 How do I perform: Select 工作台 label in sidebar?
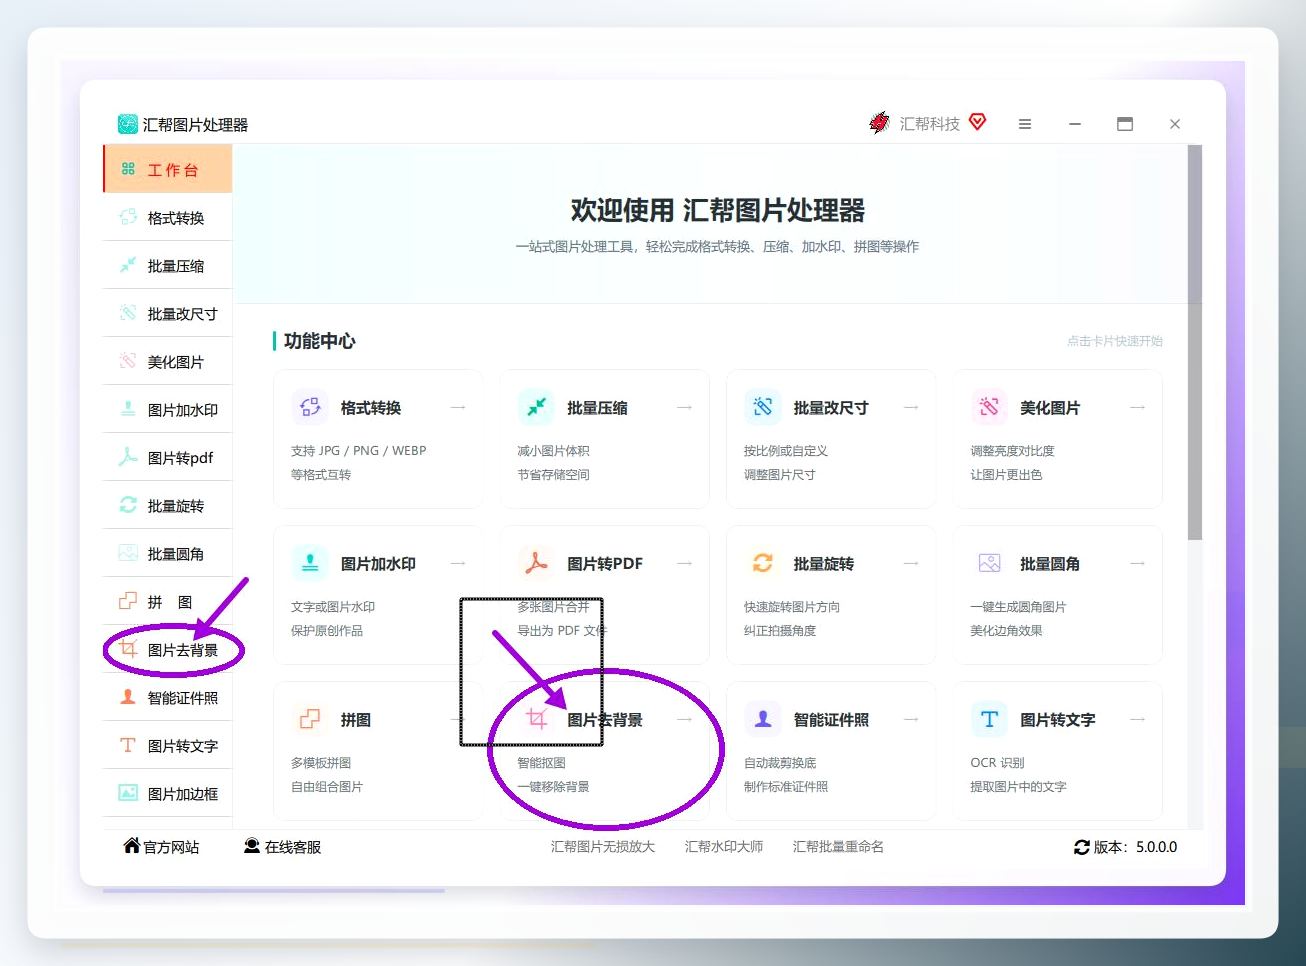pyautogui.click(x=174, y=170)
